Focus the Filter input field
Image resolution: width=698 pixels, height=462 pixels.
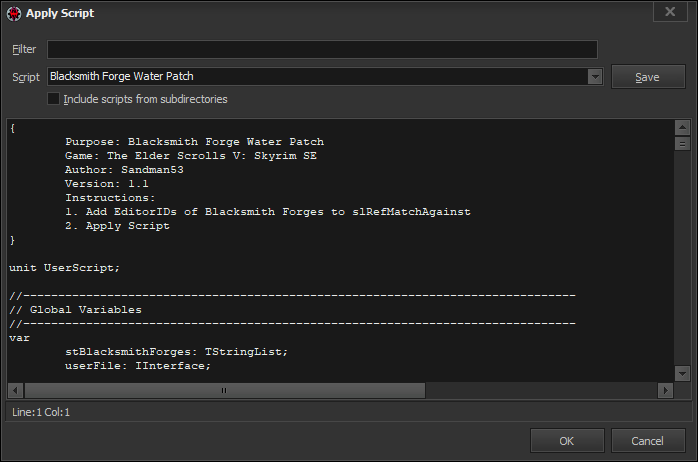(x=322, y=49)
